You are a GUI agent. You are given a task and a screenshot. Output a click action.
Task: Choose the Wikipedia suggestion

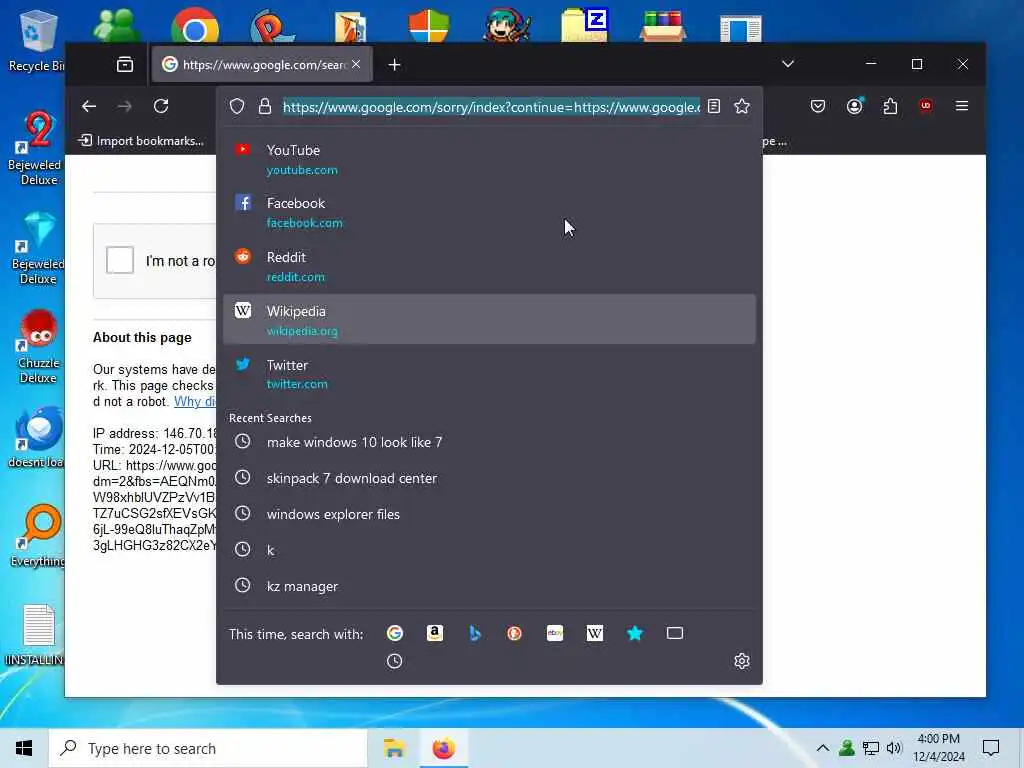(489, 319)
